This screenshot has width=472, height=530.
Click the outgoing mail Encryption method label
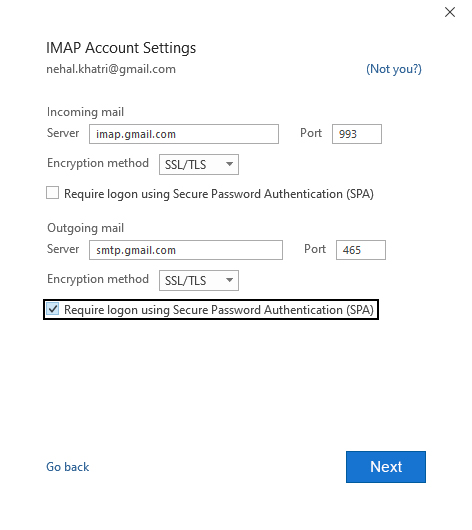click(98, 279)
